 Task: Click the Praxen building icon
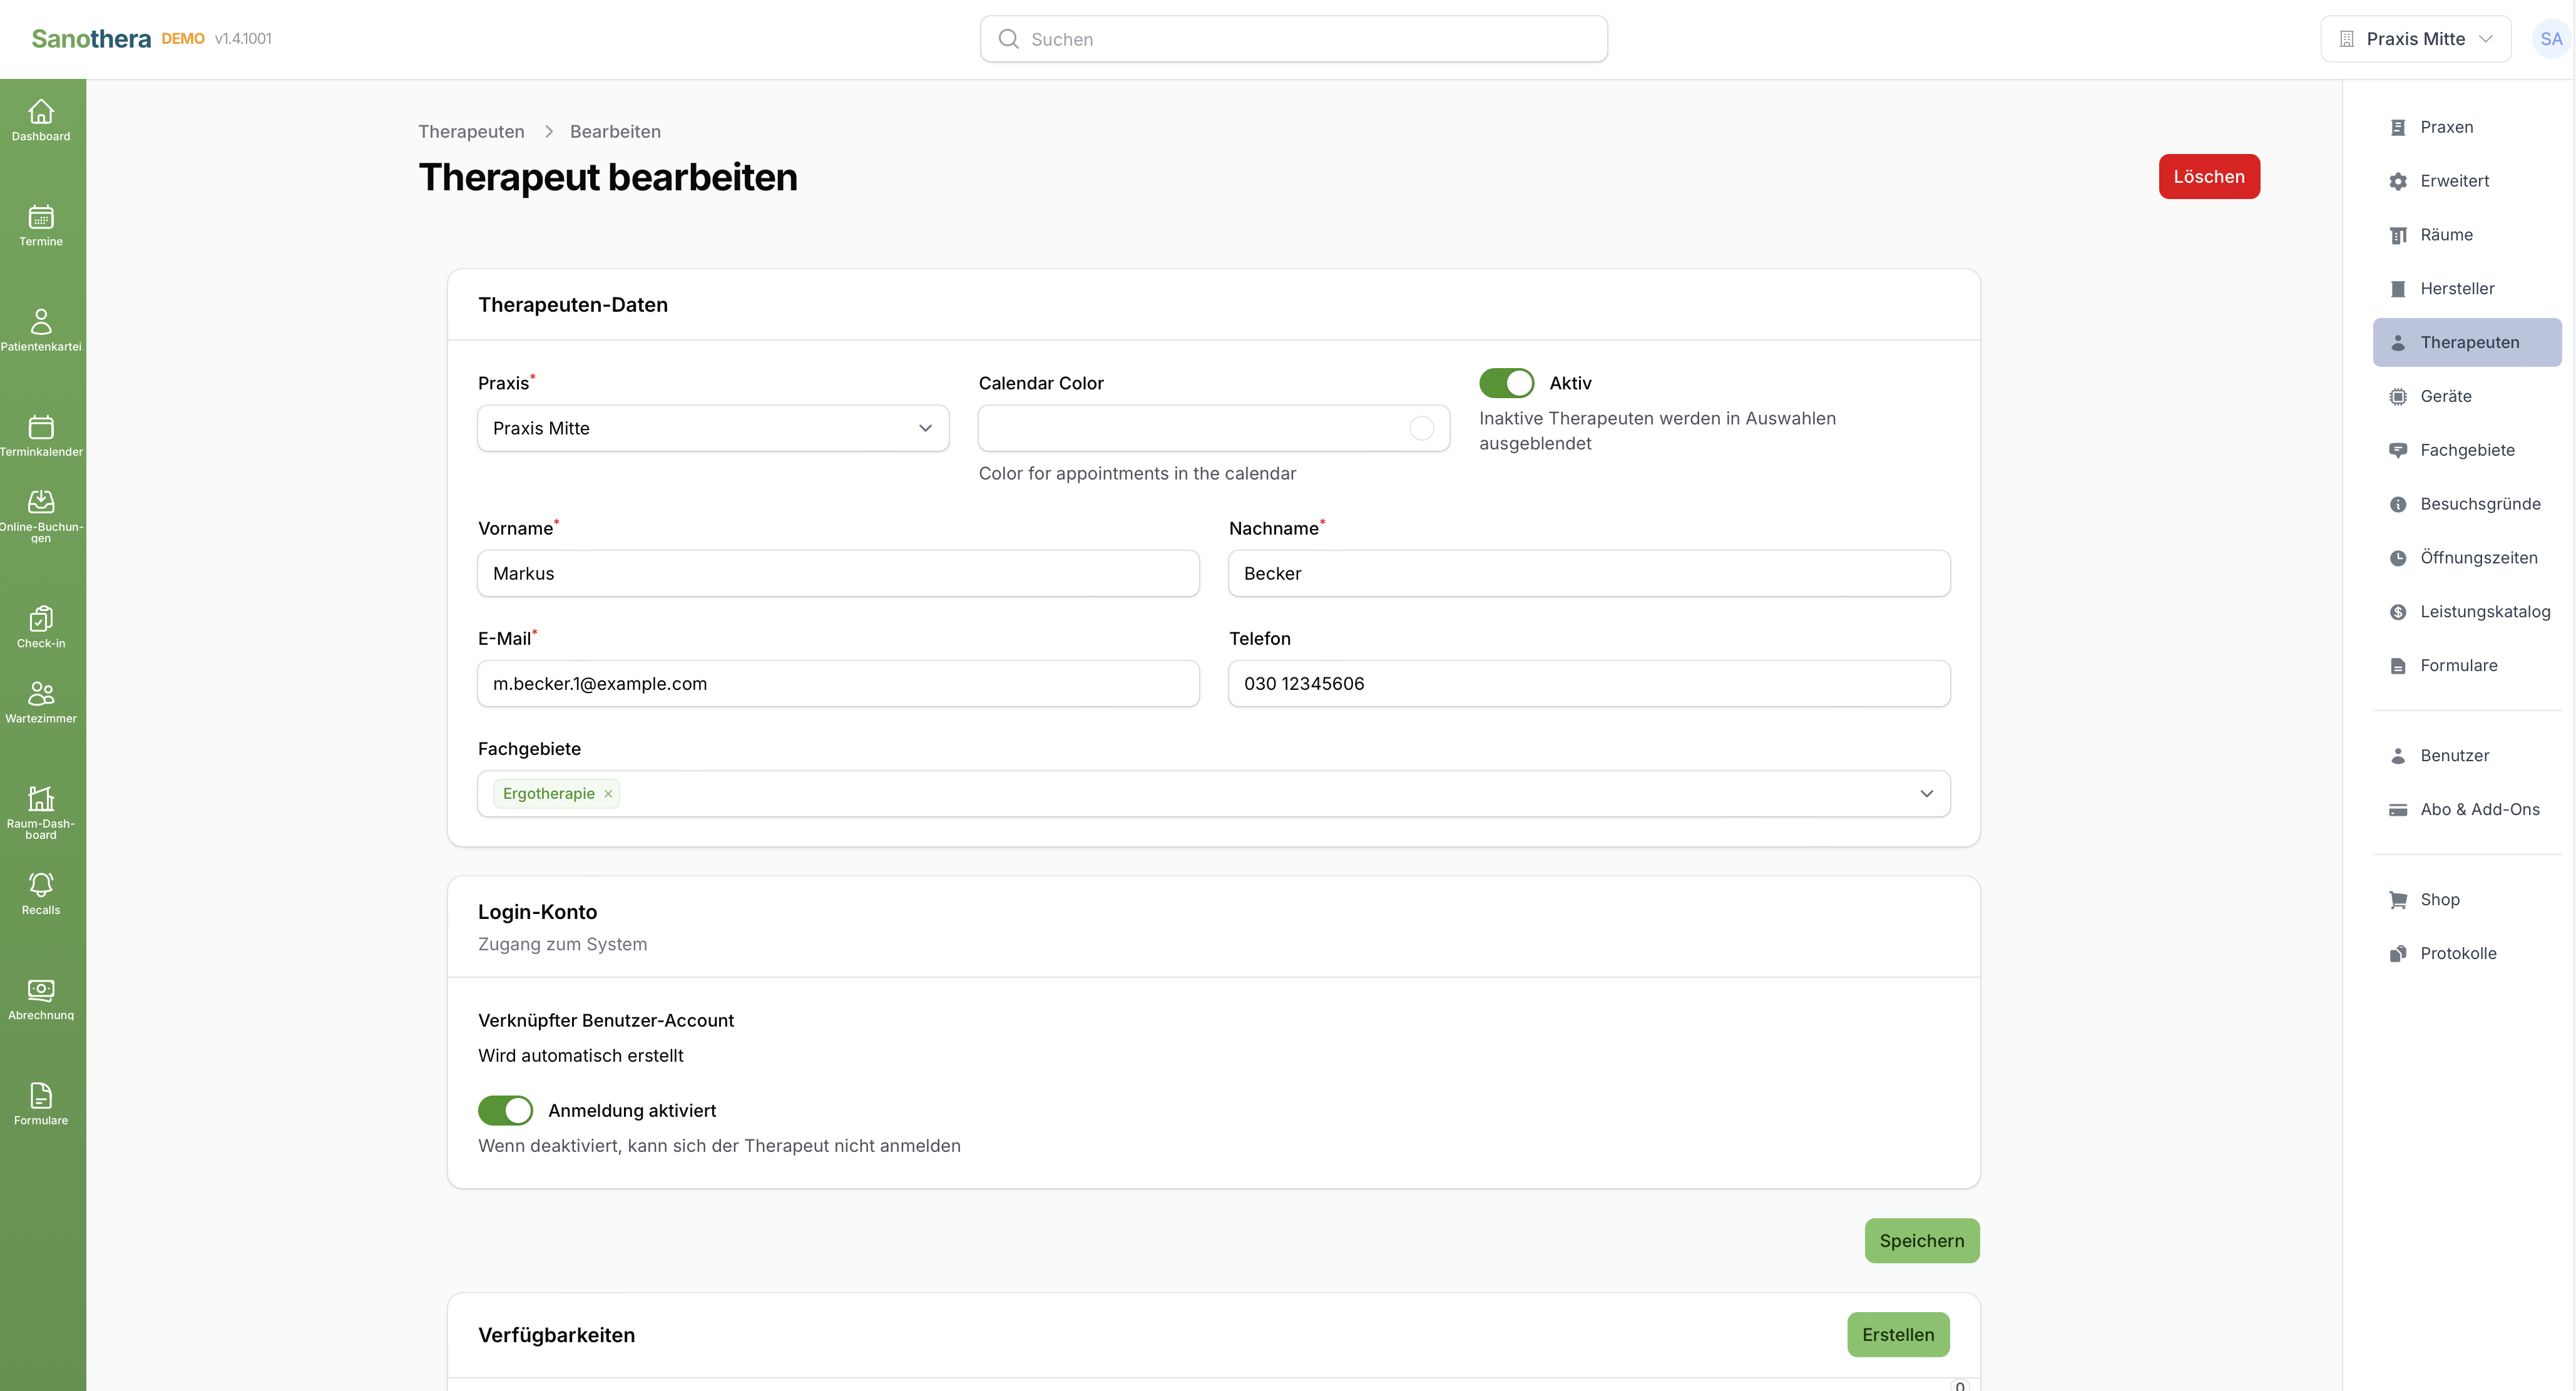pos(2398,127)
